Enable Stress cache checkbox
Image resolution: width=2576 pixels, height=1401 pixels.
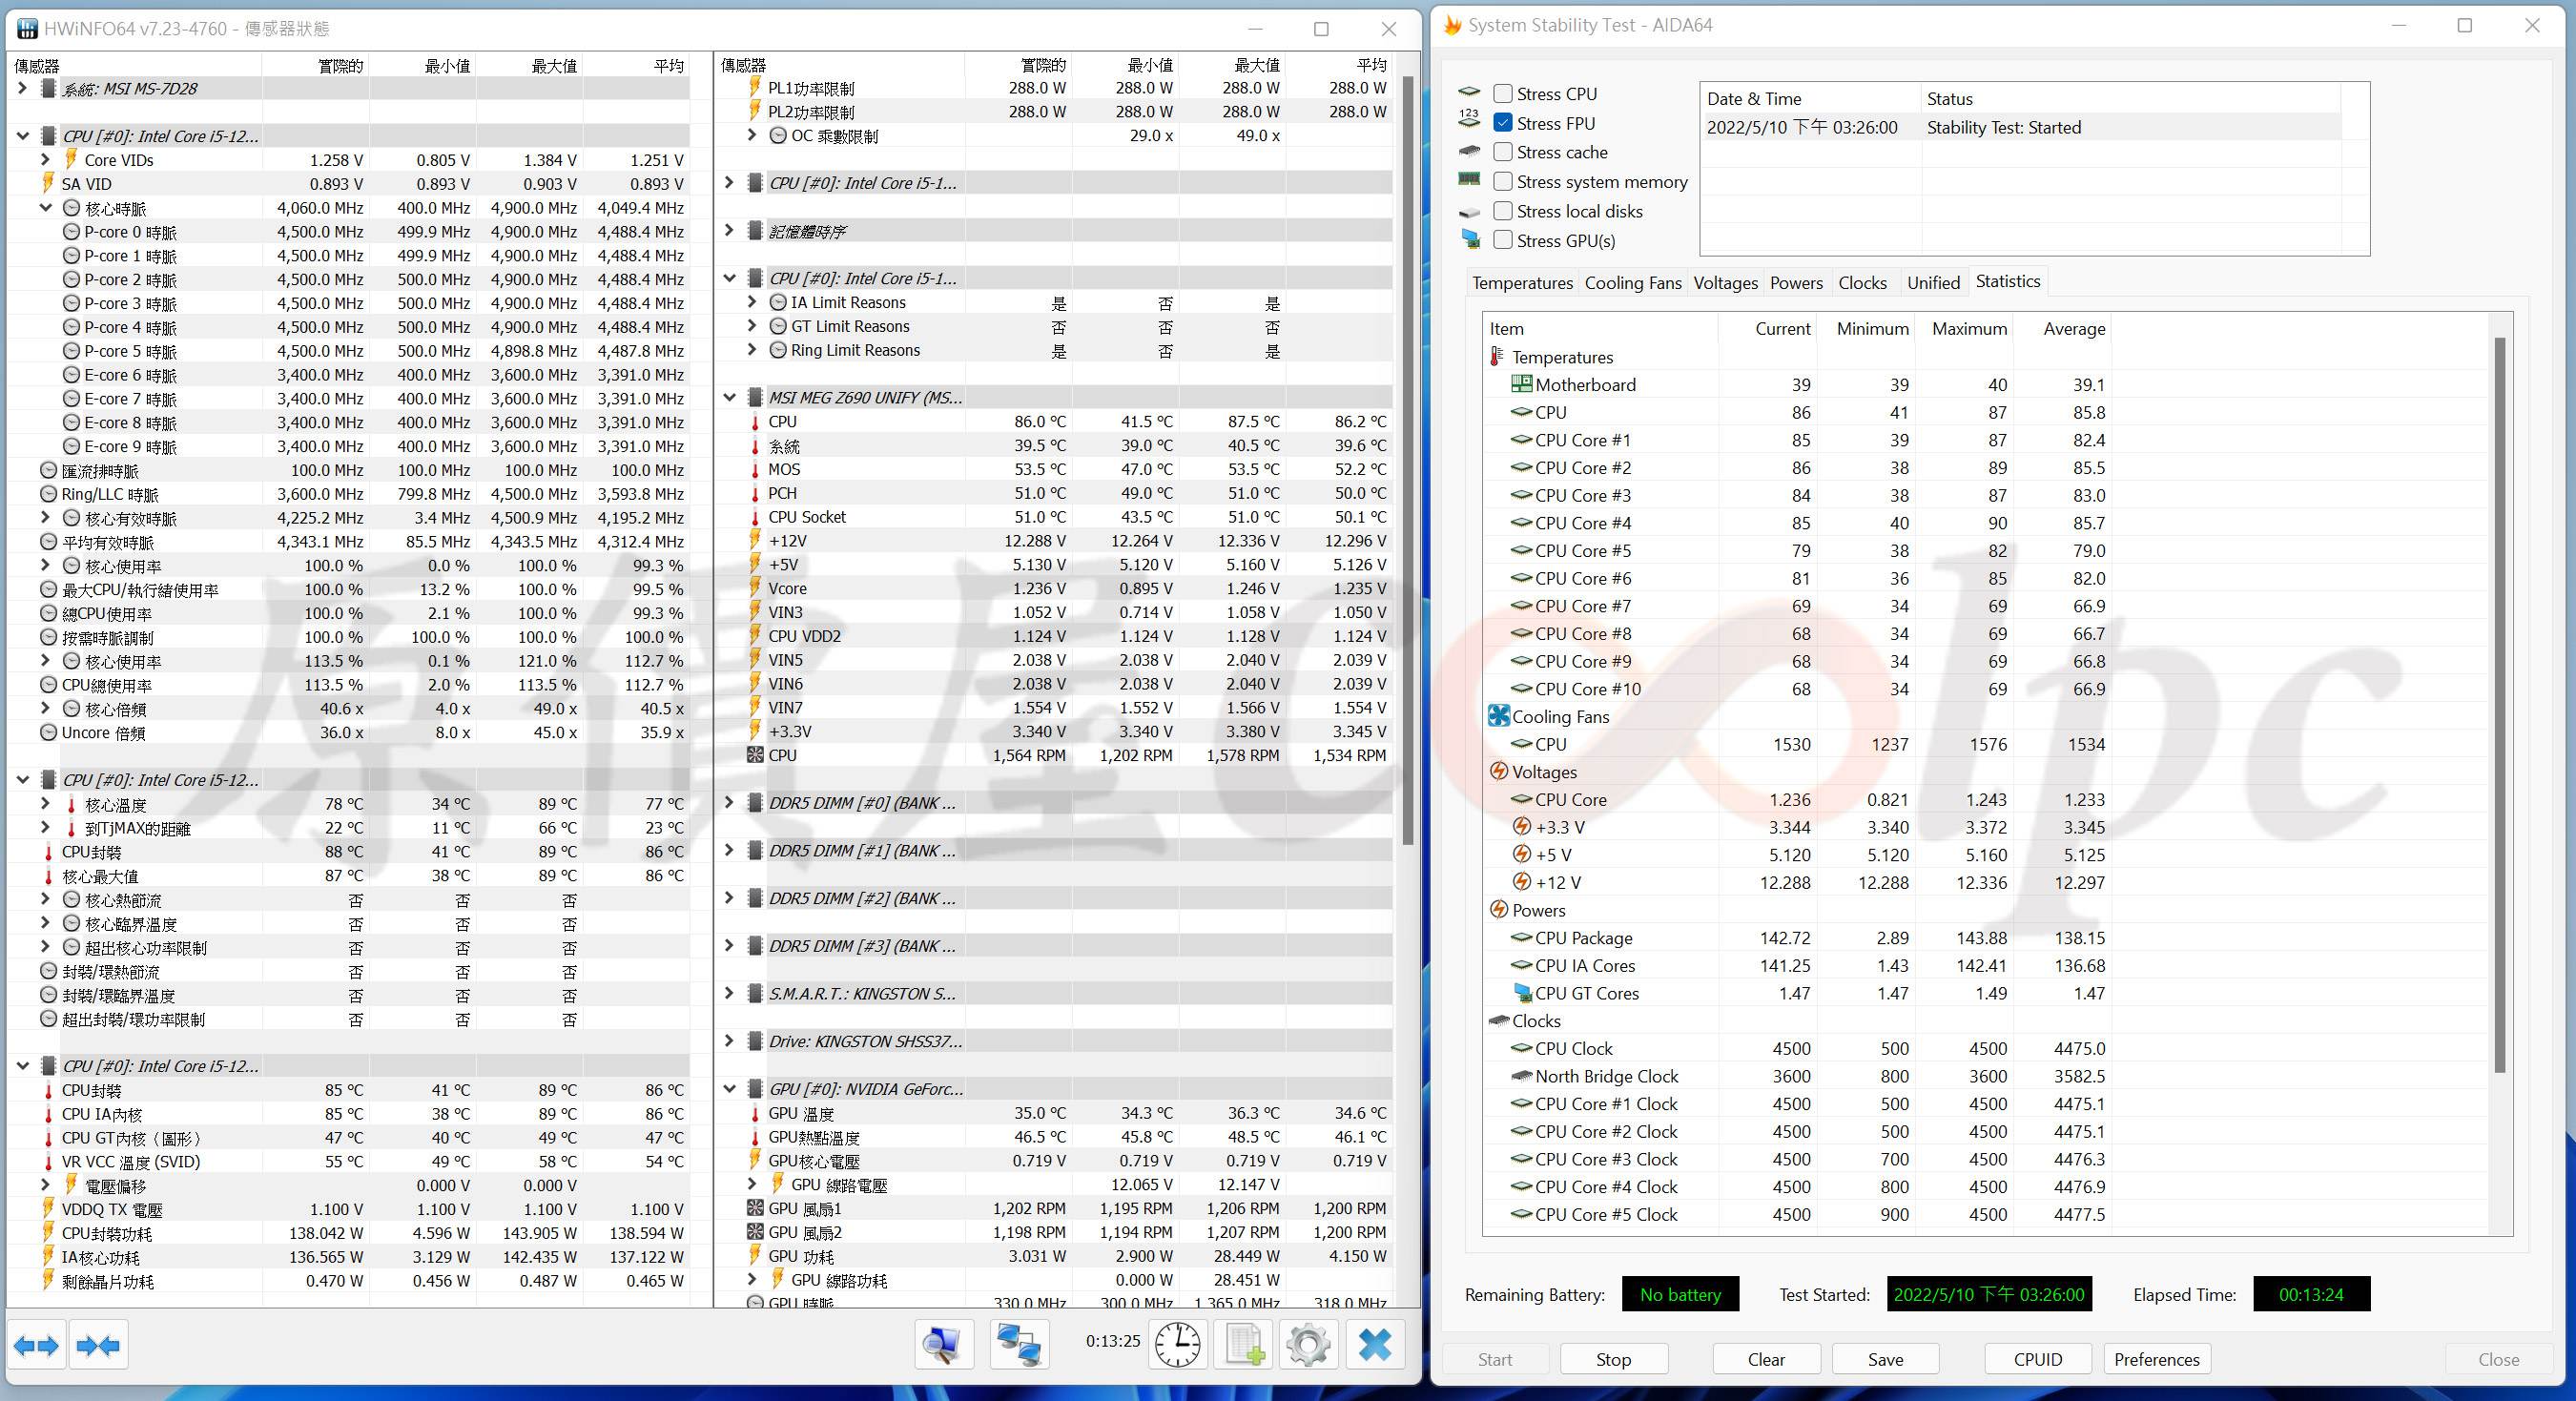pos(1502,152)
